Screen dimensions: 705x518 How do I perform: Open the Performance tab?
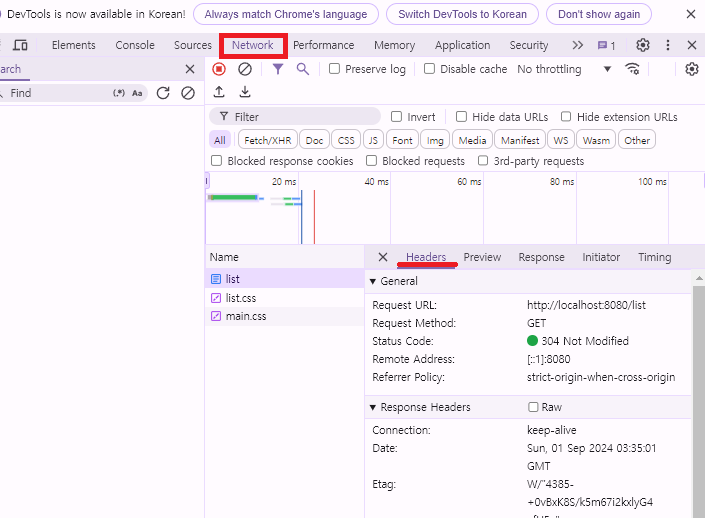324,45
